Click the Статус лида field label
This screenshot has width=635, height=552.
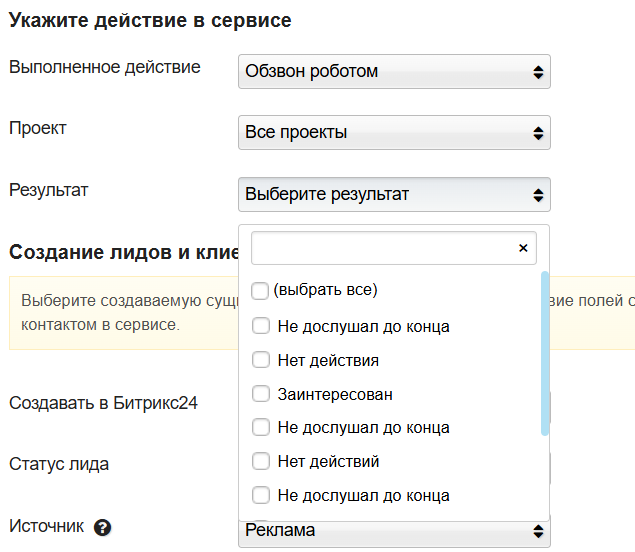tap(59, 464)
